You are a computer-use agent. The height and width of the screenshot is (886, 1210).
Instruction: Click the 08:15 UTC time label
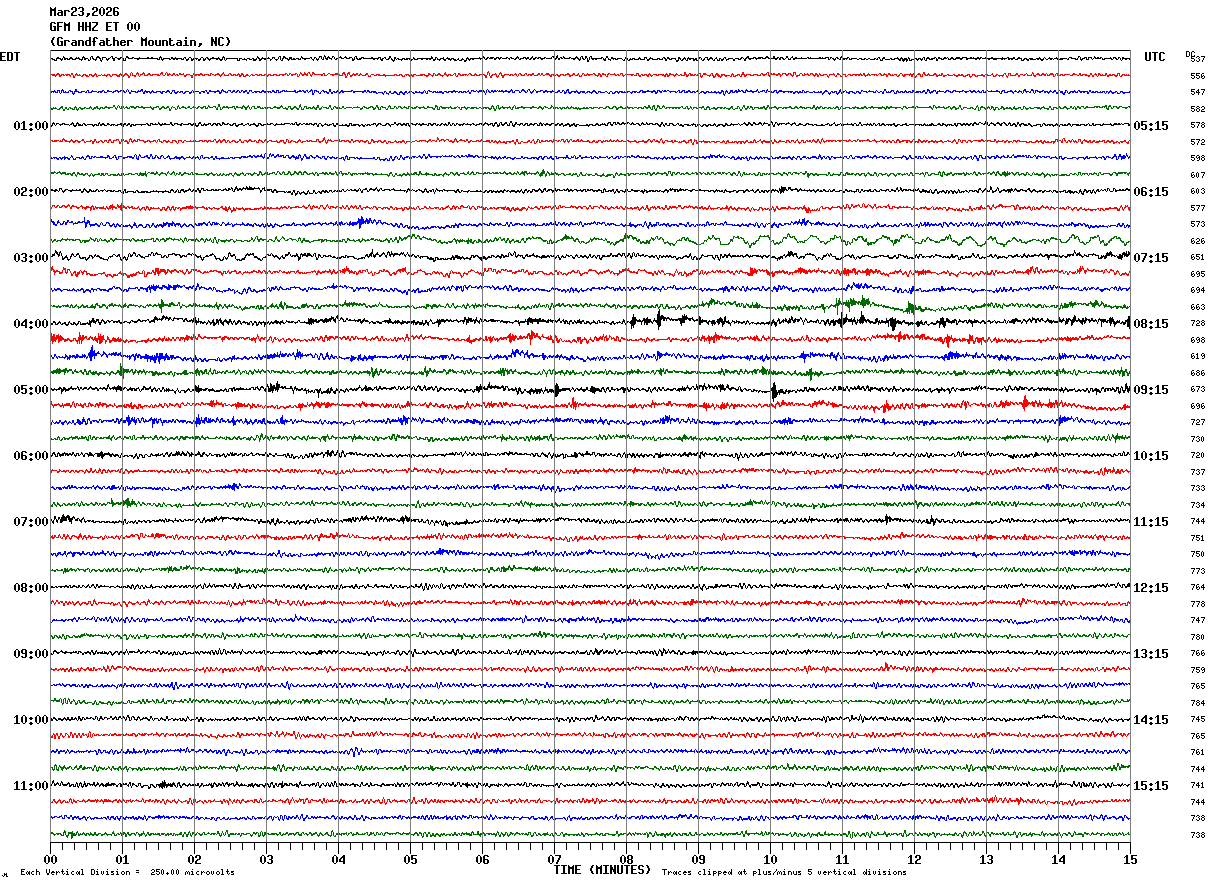tap(1151, 324)
